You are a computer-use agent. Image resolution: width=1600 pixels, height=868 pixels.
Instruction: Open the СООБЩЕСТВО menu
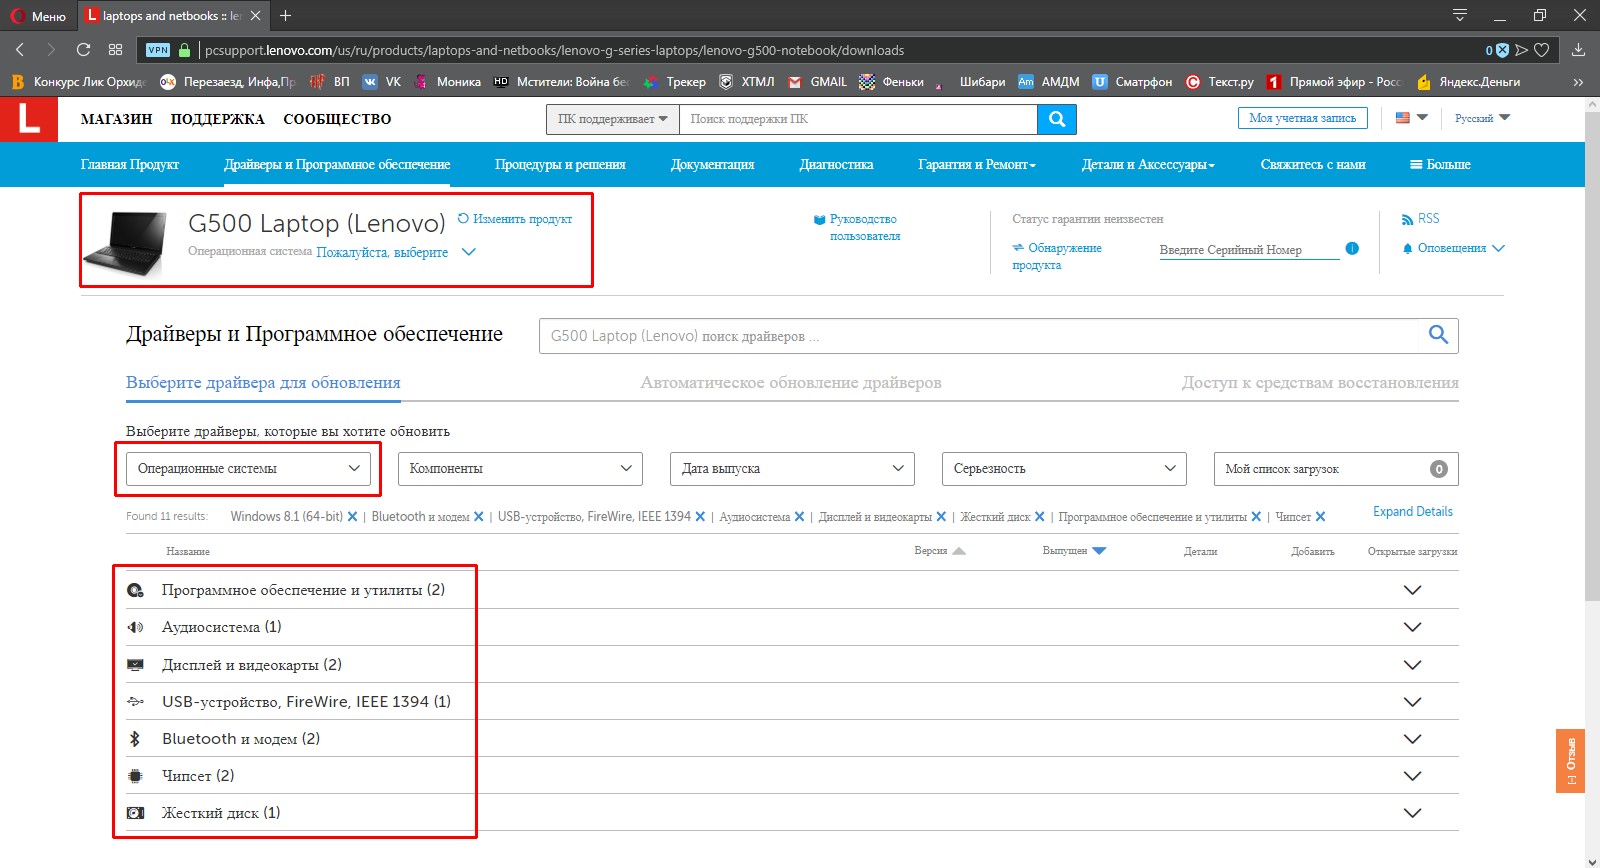point(337,119)
